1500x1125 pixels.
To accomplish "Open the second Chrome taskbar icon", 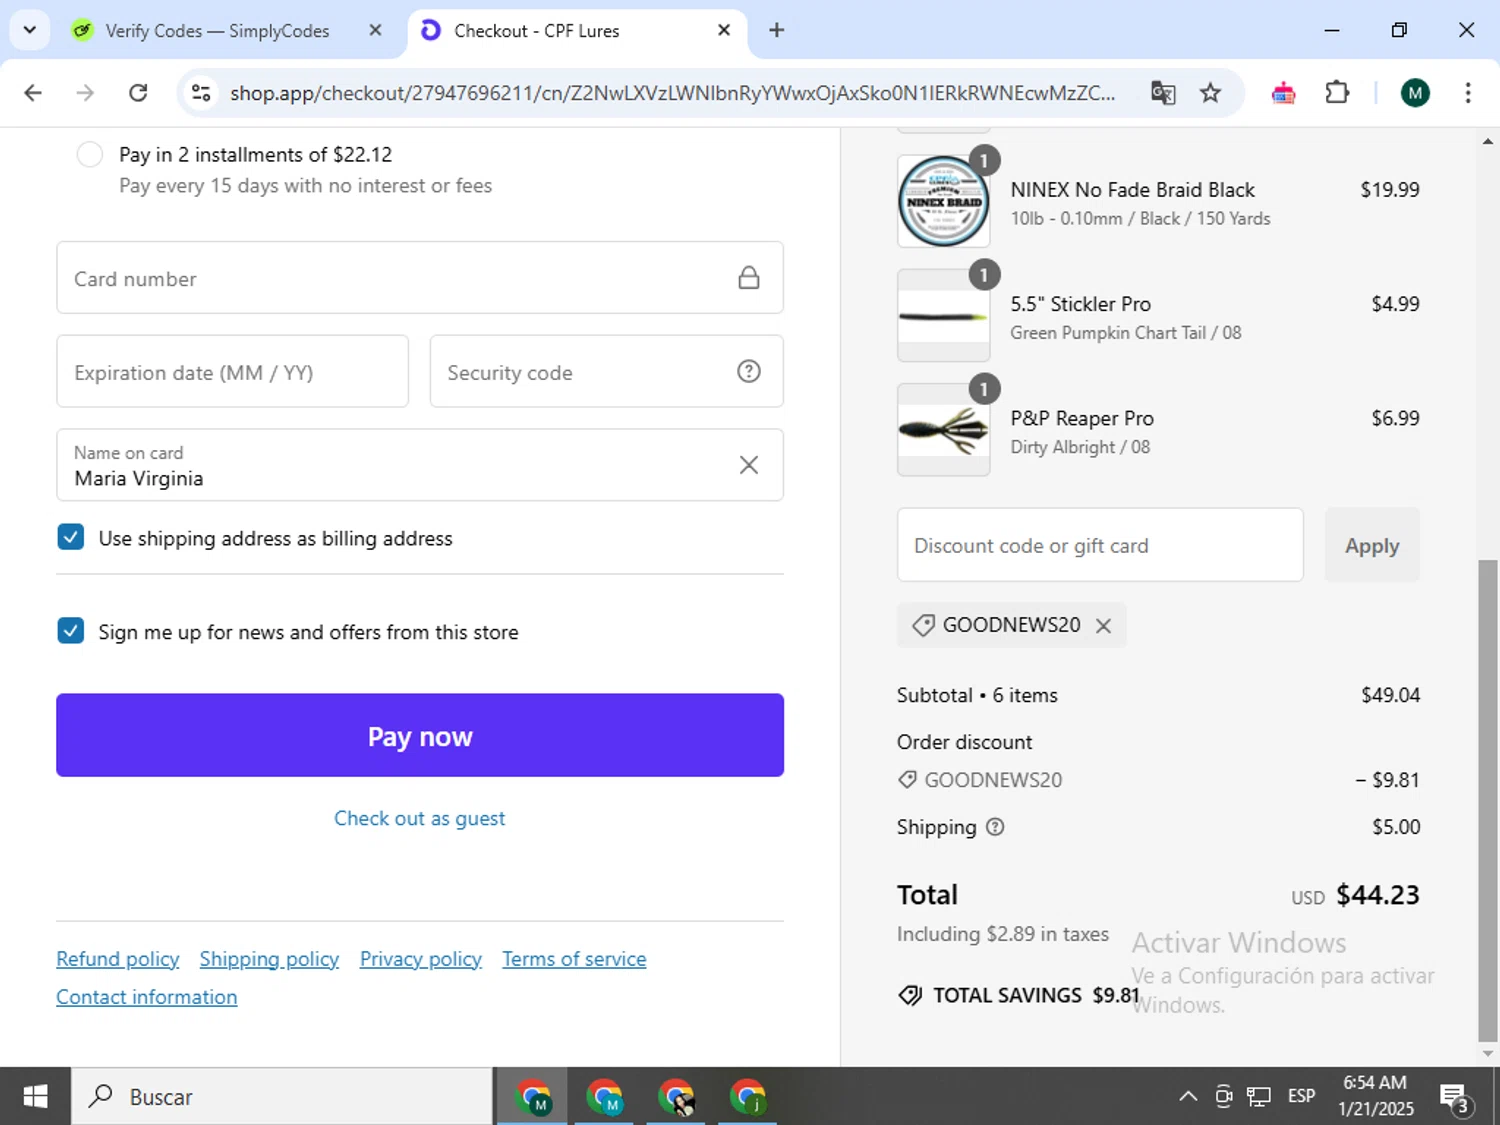I will (604, 1097).
